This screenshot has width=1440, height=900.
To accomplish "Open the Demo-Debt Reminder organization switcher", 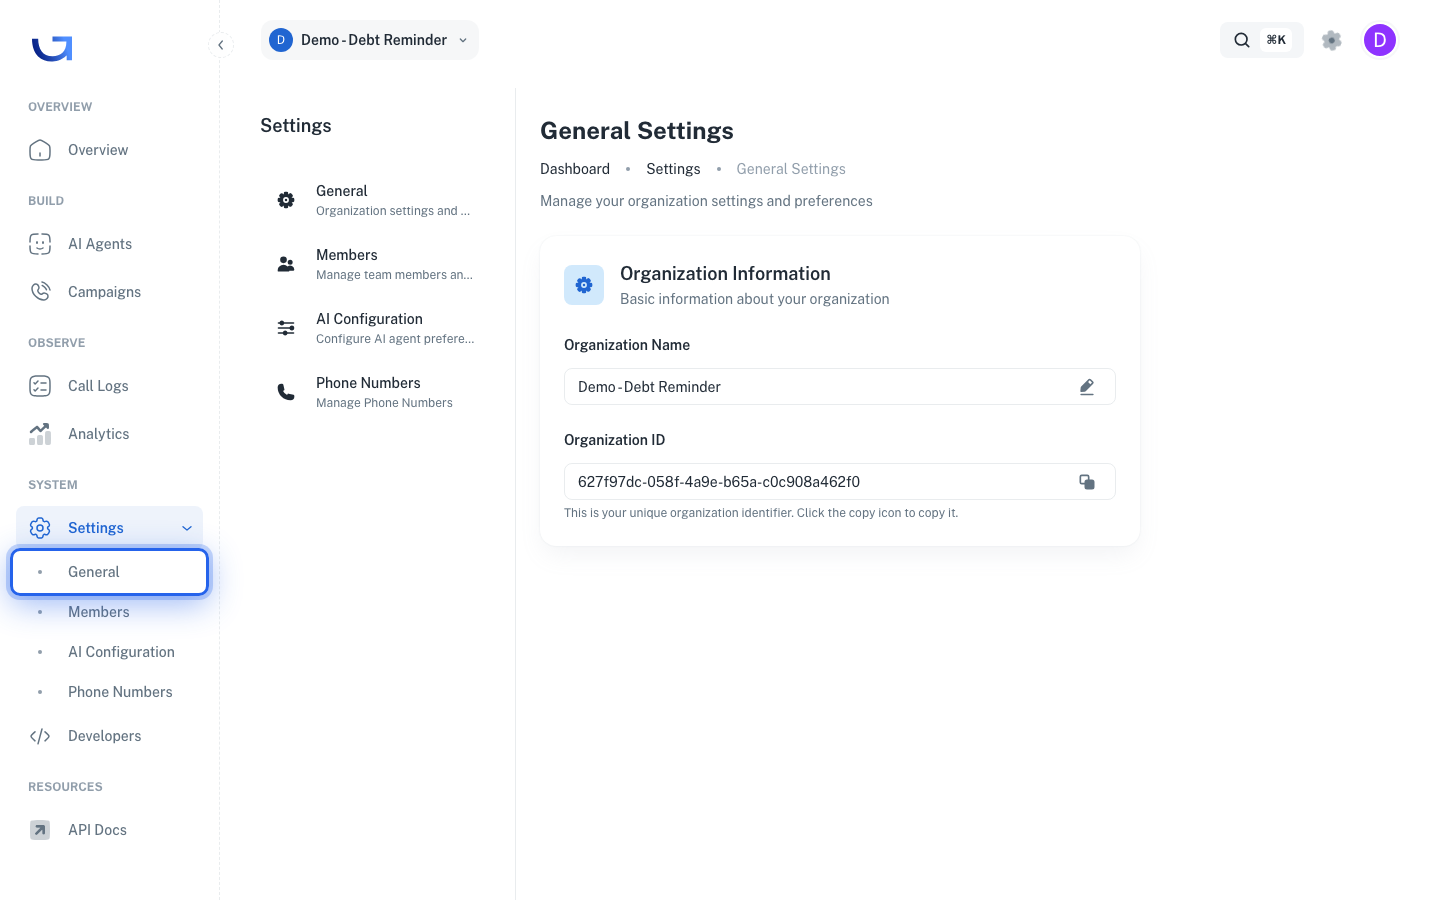I will [x=370, y=40].
